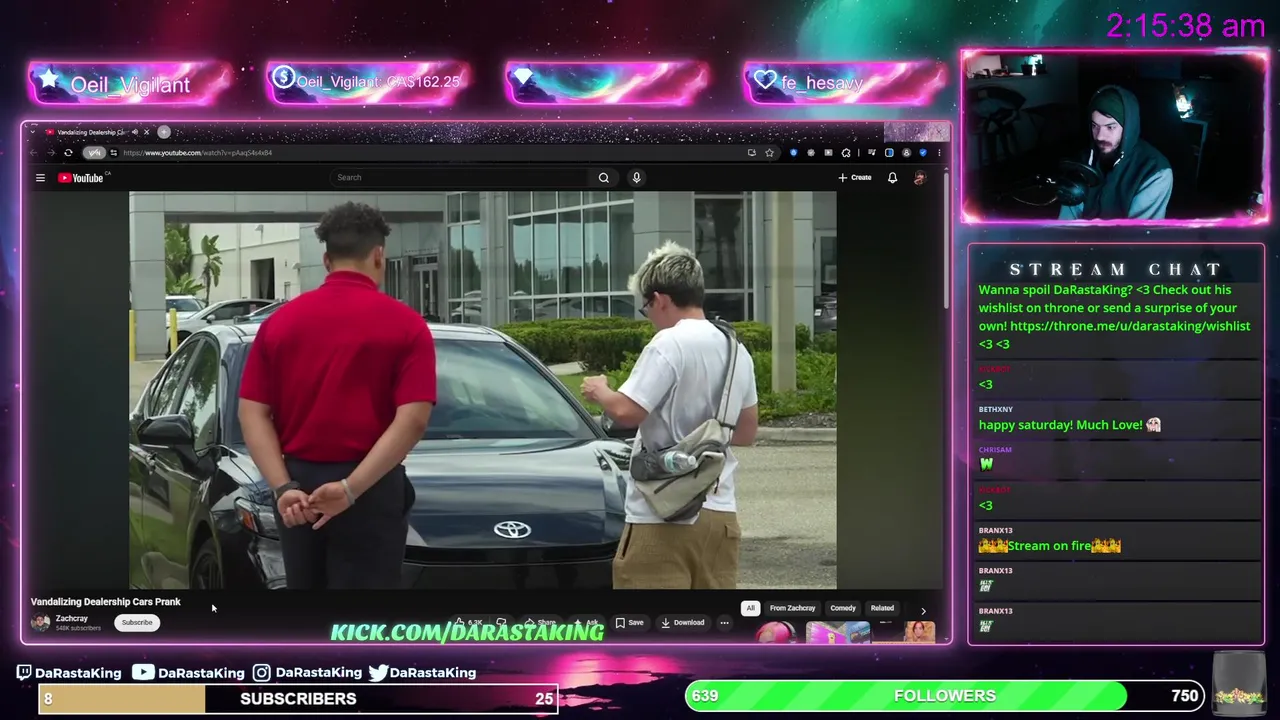Toggle the browser side panel icon

point(889,152)
